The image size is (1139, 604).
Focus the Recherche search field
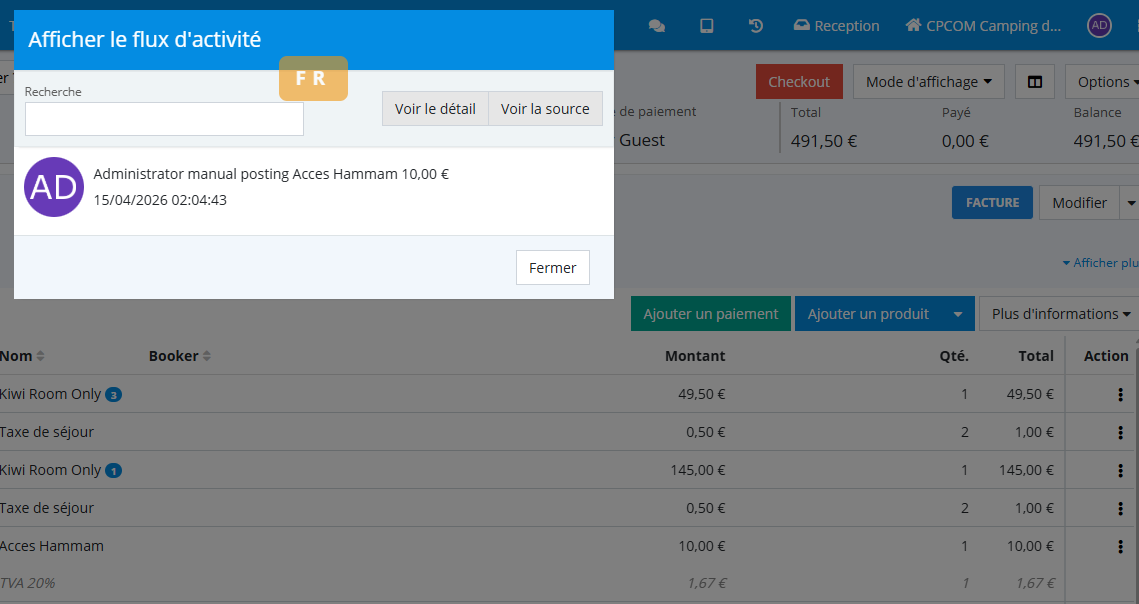click(164, 119)
